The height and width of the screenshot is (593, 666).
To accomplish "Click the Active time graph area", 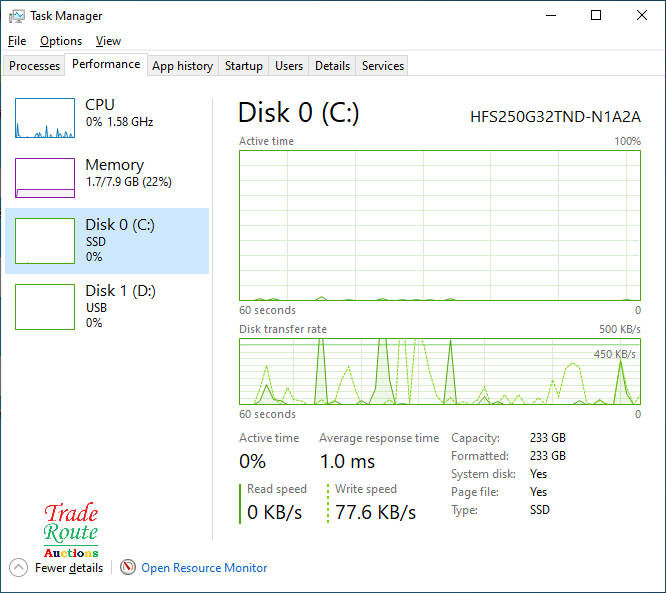I will (440, 225).
